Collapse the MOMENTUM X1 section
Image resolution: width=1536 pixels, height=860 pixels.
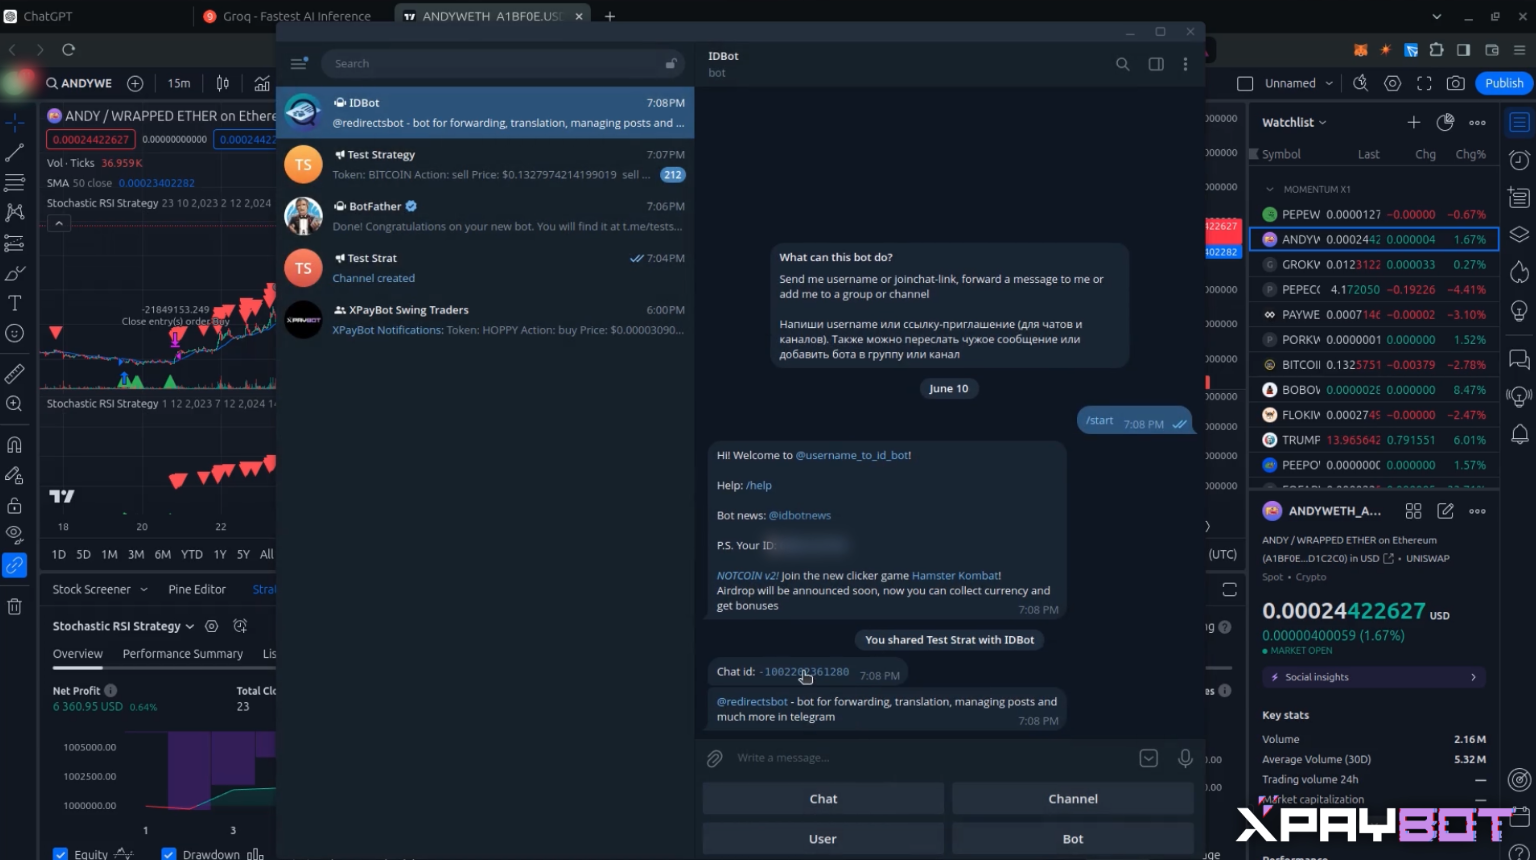click(1270, 189)
